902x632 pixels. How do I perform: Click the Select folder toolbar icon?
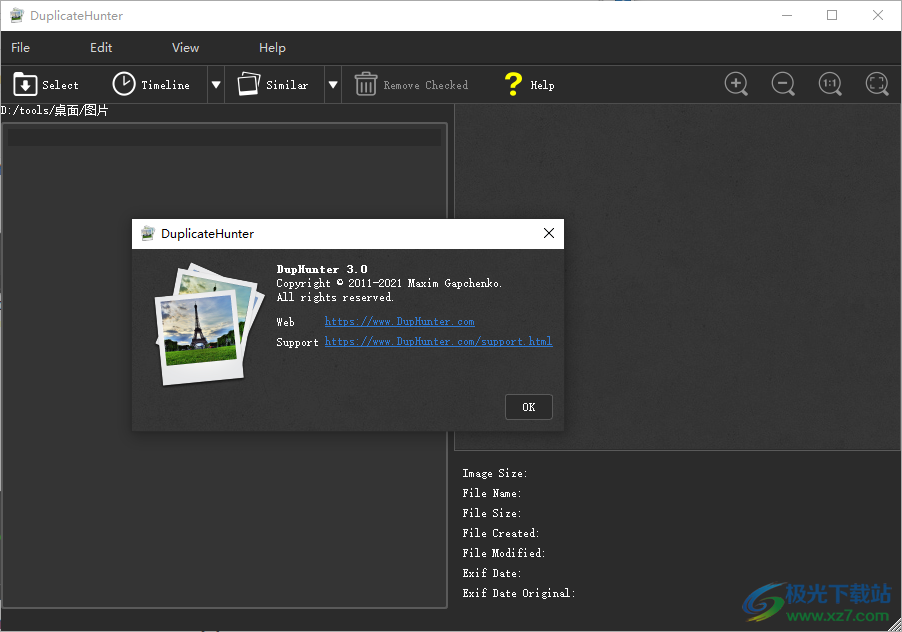25,85
